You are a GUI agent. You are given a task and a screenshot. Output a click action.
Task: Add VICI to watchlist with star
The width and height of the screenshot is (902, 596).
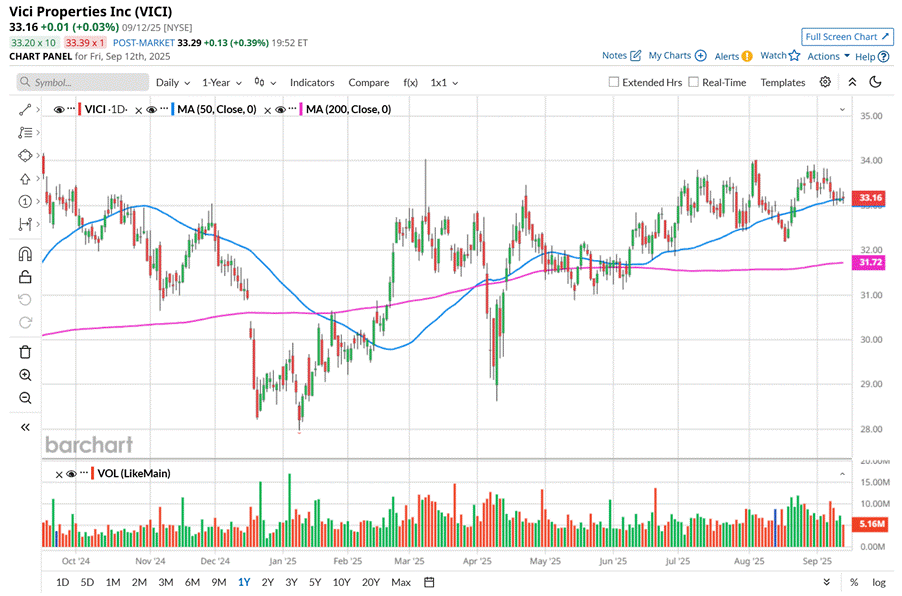pyautogui.click(x=794, y=56)
